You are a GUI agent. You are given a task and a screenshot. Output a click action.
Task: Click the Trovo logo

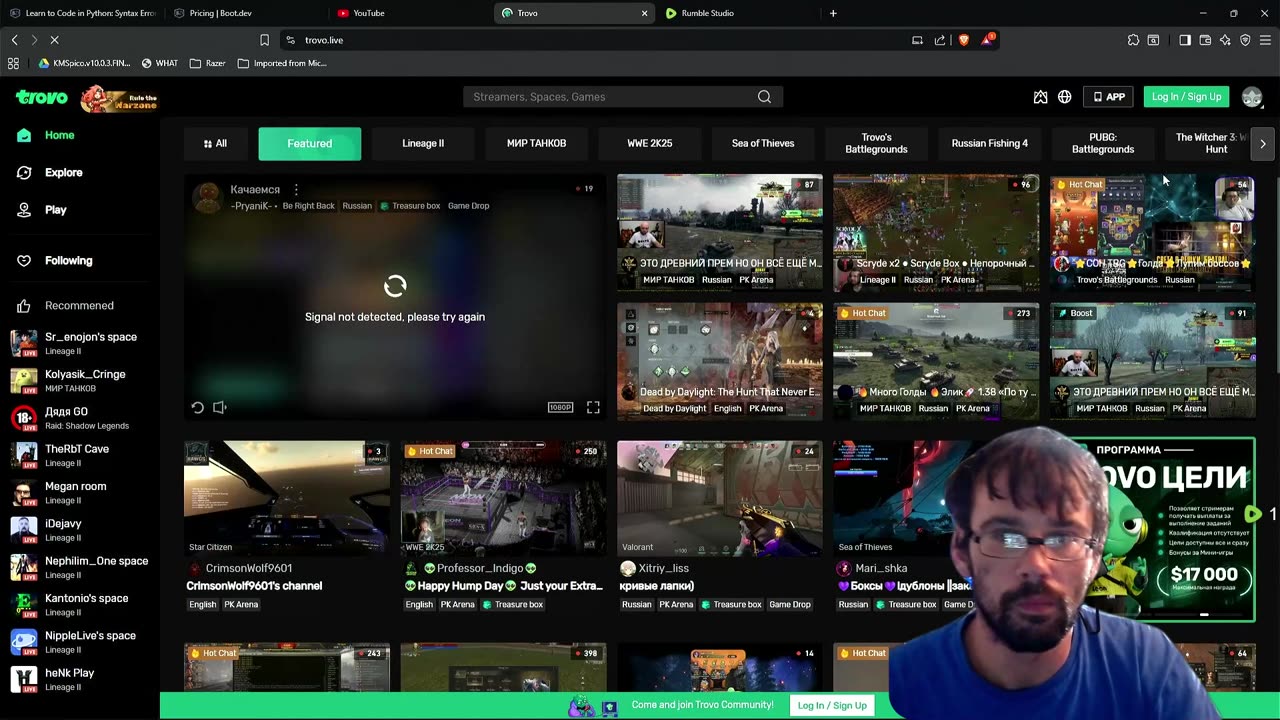(x=42, y=97)
